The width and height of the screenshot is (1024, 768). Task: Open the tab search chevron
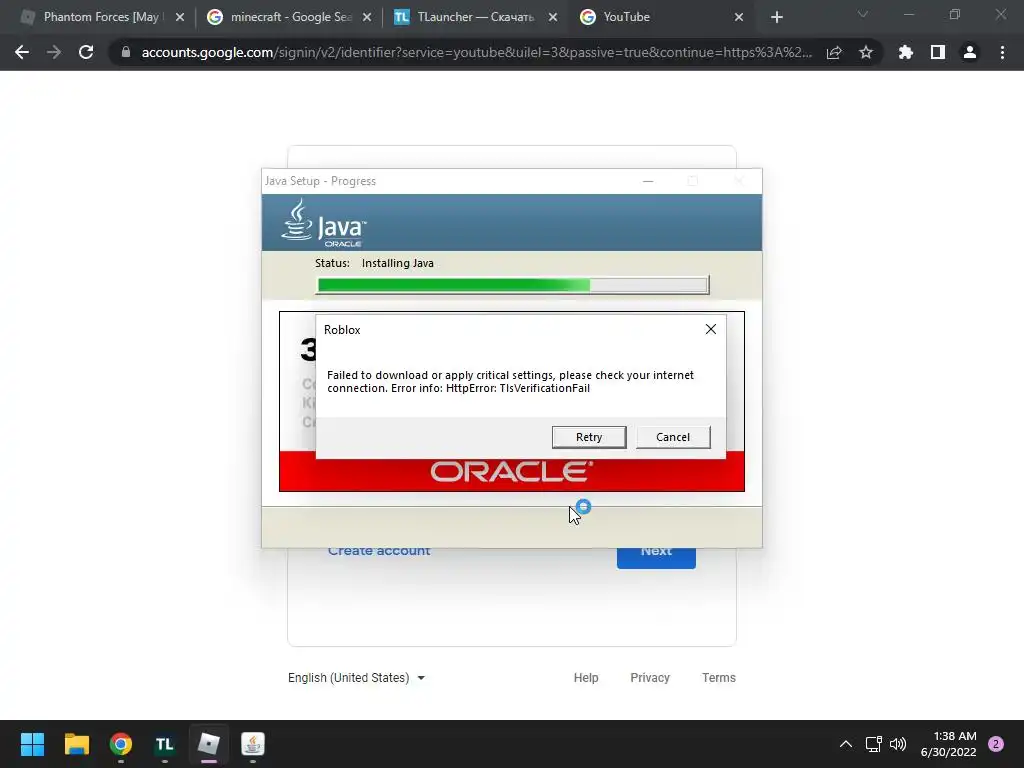[863, 14]
